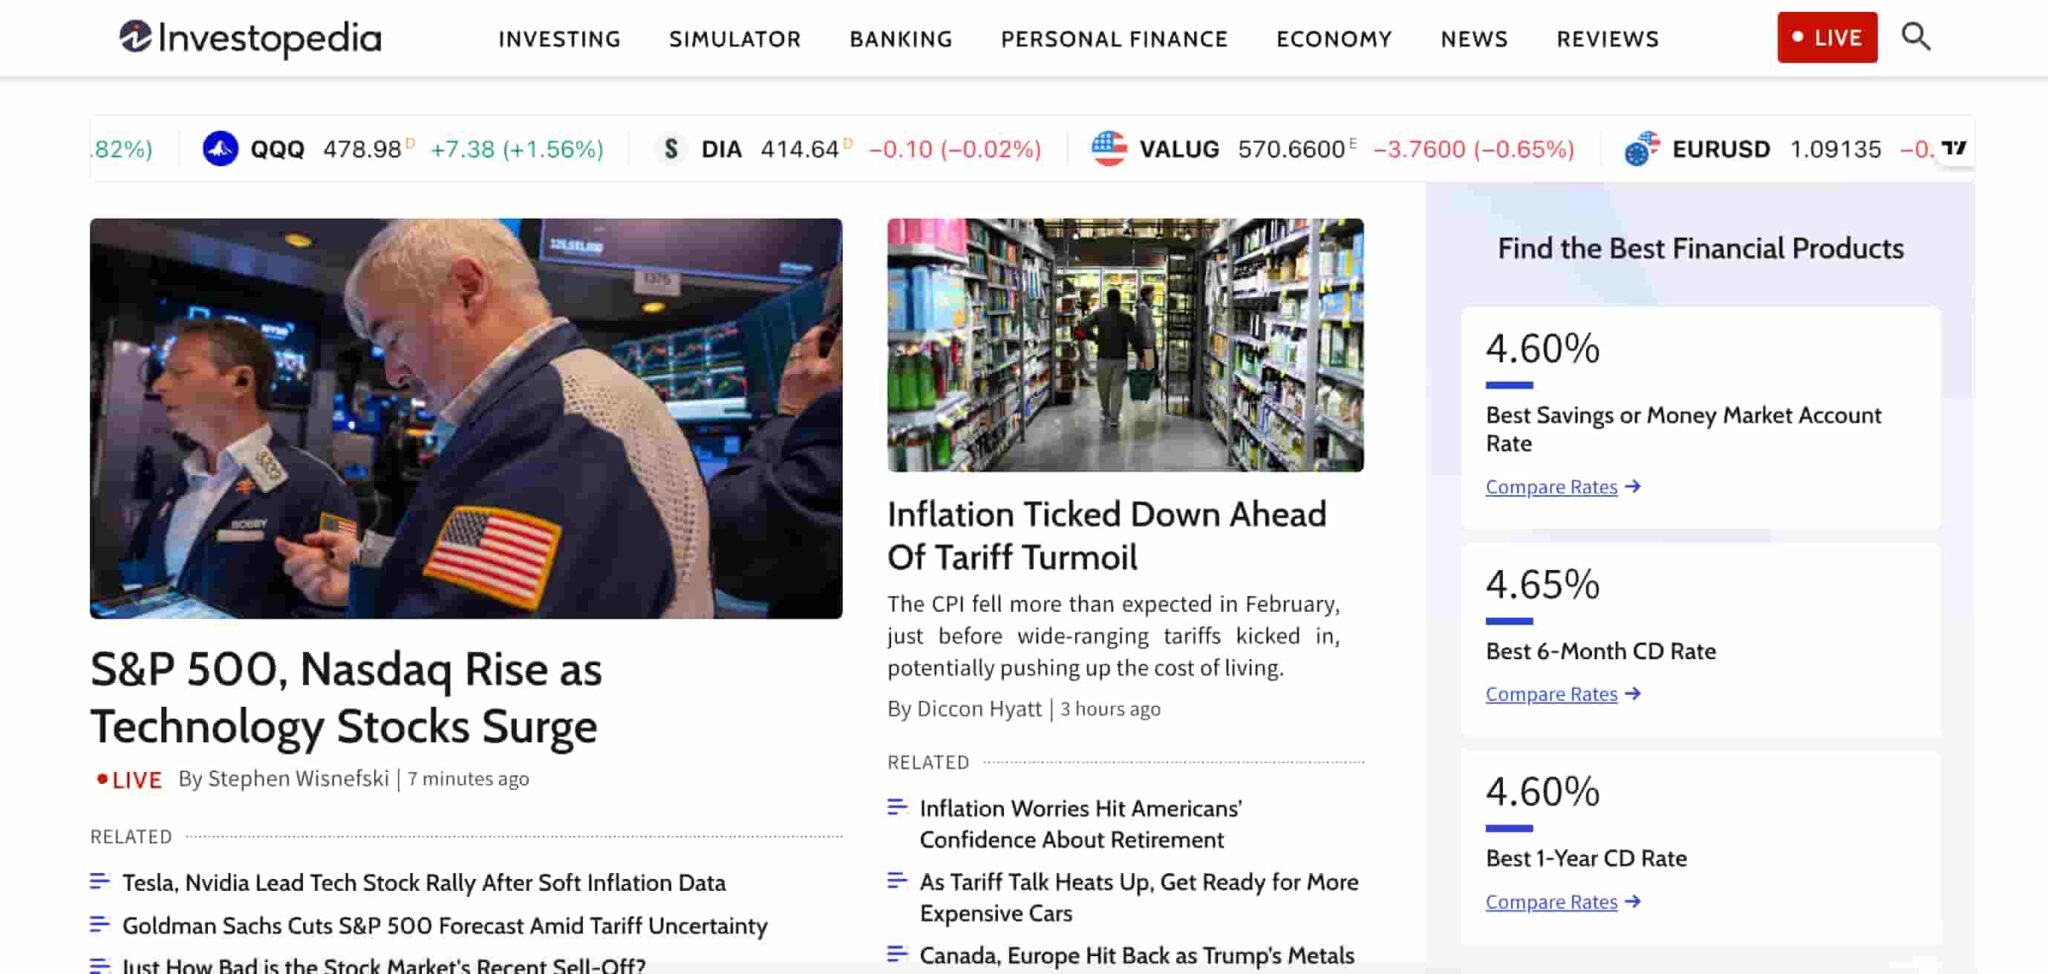The image size is (2048, 974).
Task: Open the search tool
Action: coord(1917,37)
